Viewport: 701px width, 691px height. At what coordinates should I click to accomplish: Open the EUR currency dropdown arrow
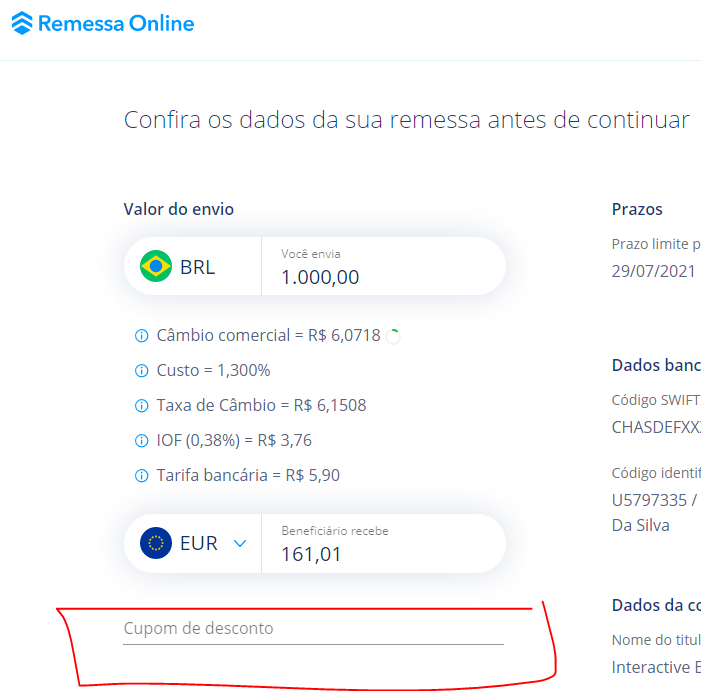click(x=239, y=544)
